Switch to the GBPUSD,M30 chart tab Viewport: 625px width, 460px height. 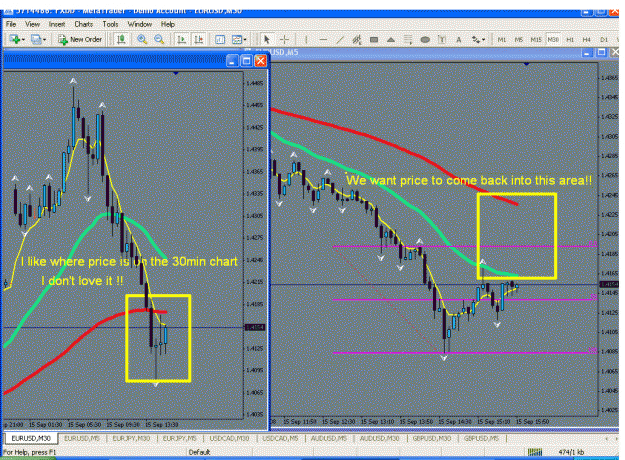tap(432, 438)
